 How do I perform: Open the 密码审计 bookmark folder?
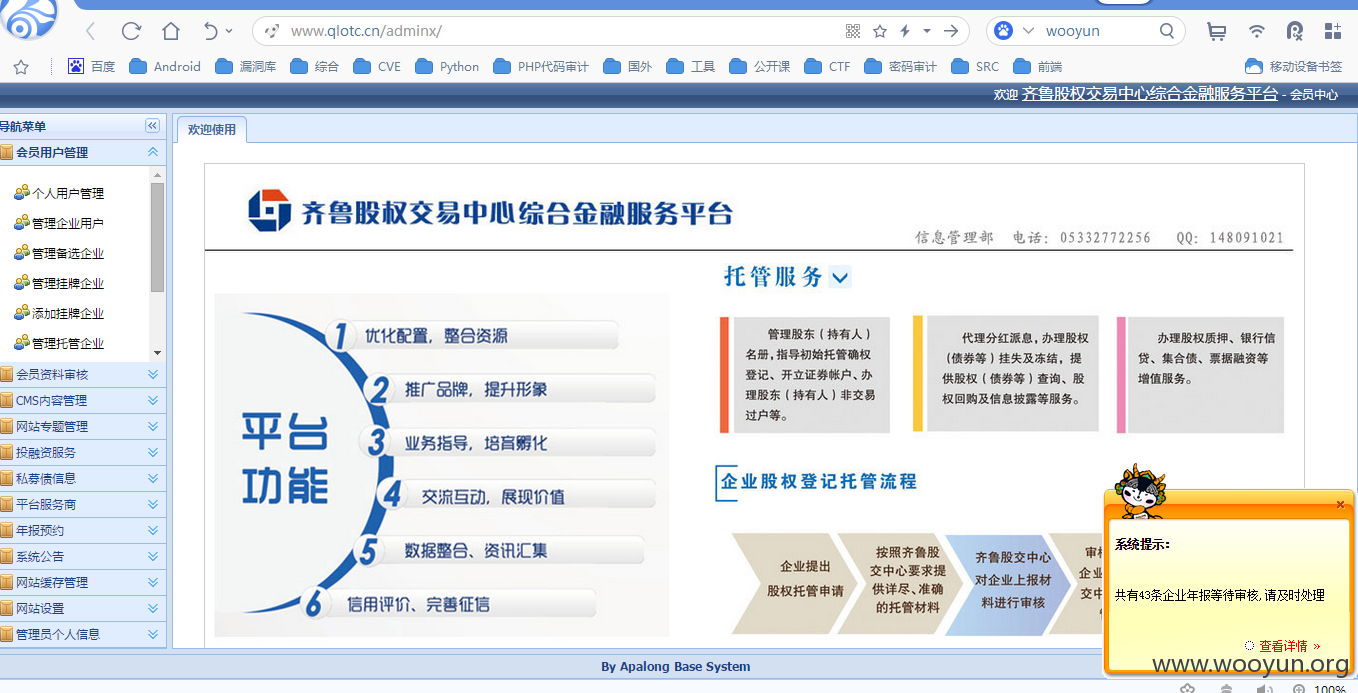pos(901,67)
